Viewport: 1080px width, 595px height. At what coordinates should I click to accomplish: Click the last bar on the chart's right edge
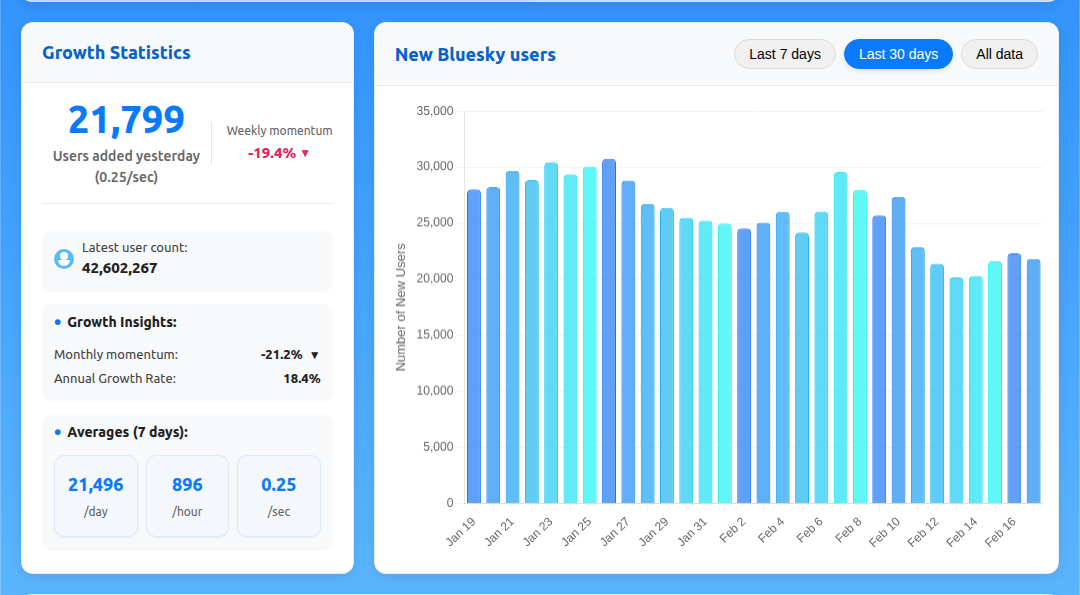click(x=1033, y=381)
